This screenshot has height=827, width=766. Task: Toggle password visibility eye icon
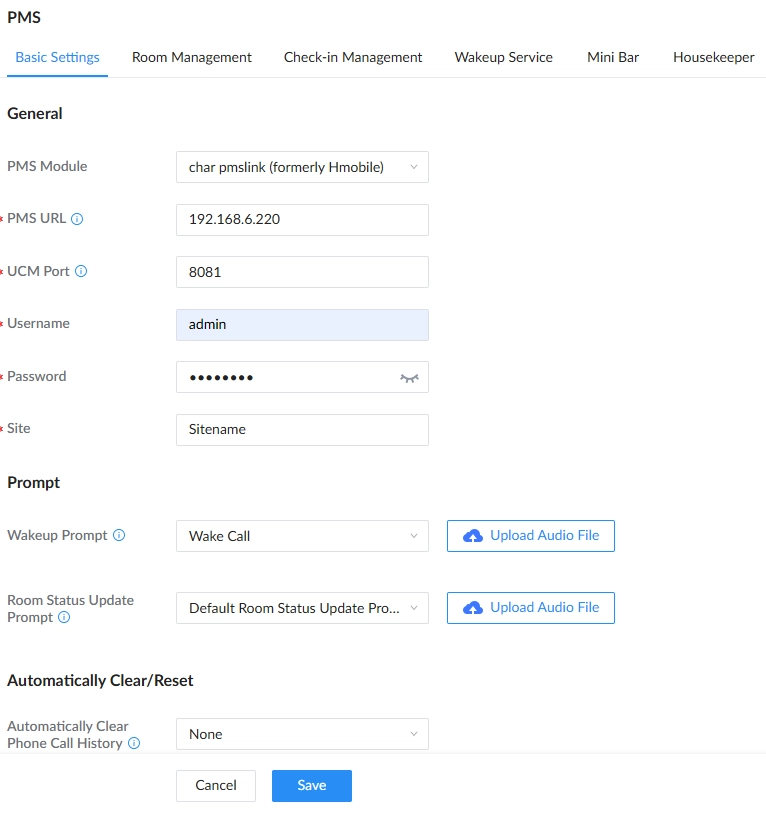pyautogui.click(x=409, y=378)
